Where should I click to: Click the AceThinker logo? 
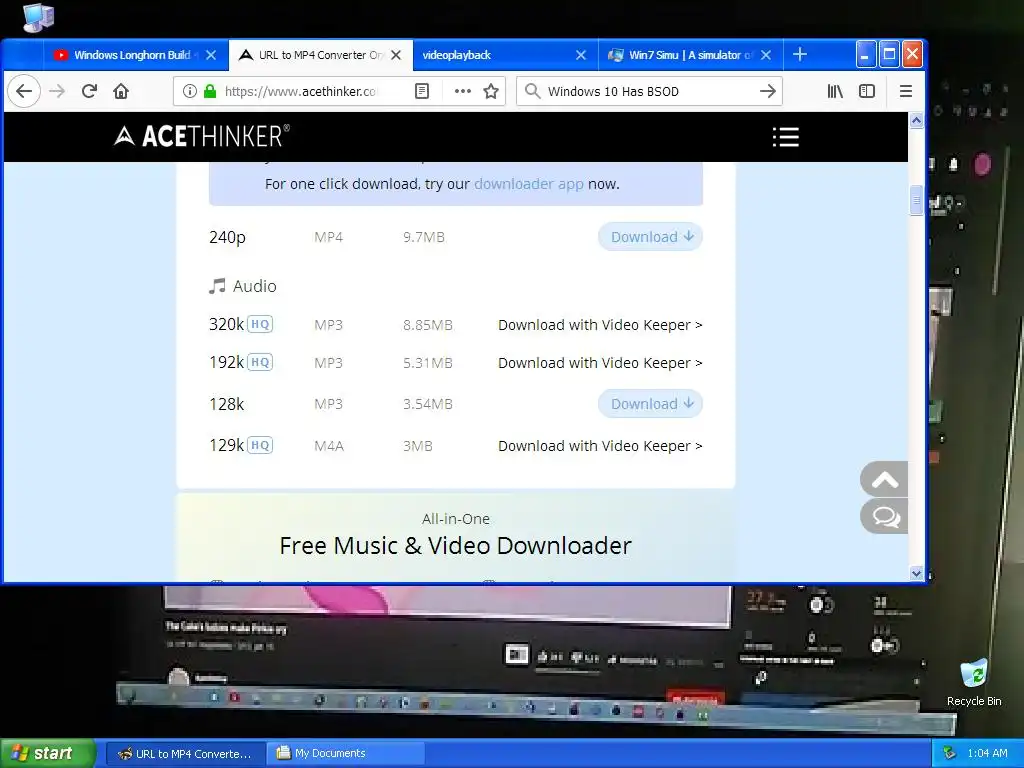202,136
